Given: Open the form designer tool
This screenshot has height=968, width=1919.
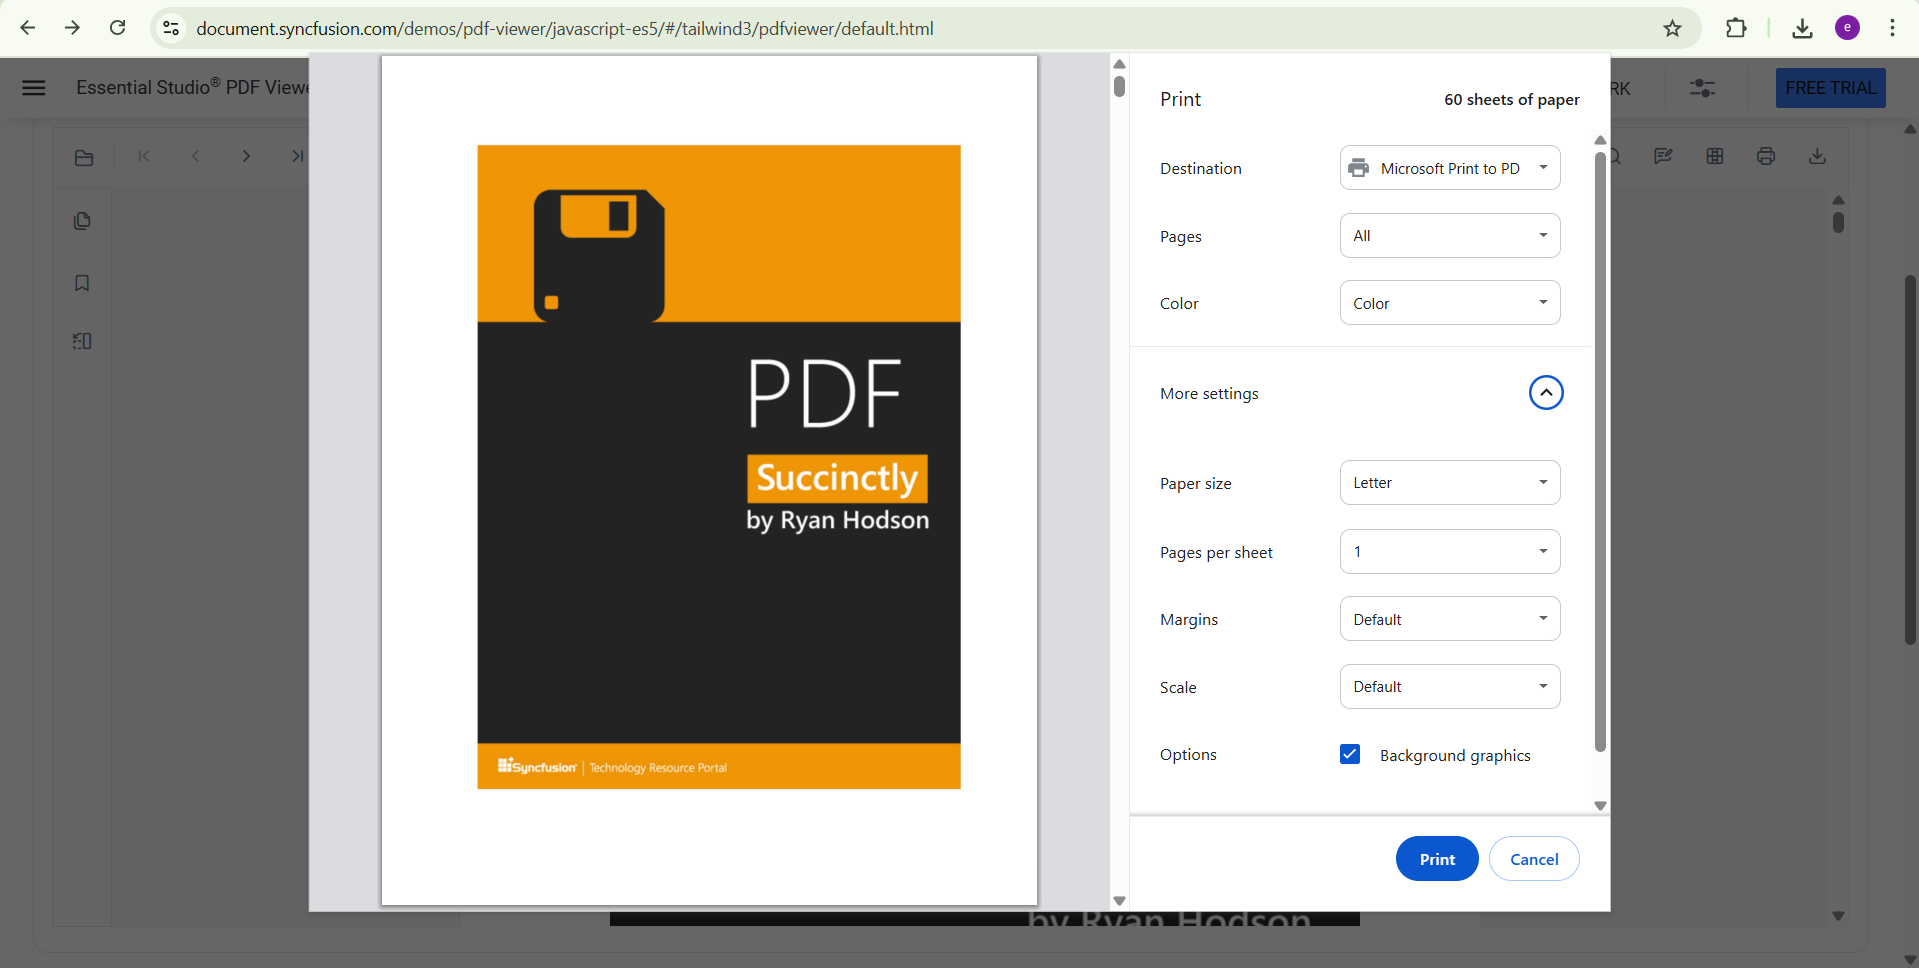Looking at the screenshot, I should pos(1714,156).
